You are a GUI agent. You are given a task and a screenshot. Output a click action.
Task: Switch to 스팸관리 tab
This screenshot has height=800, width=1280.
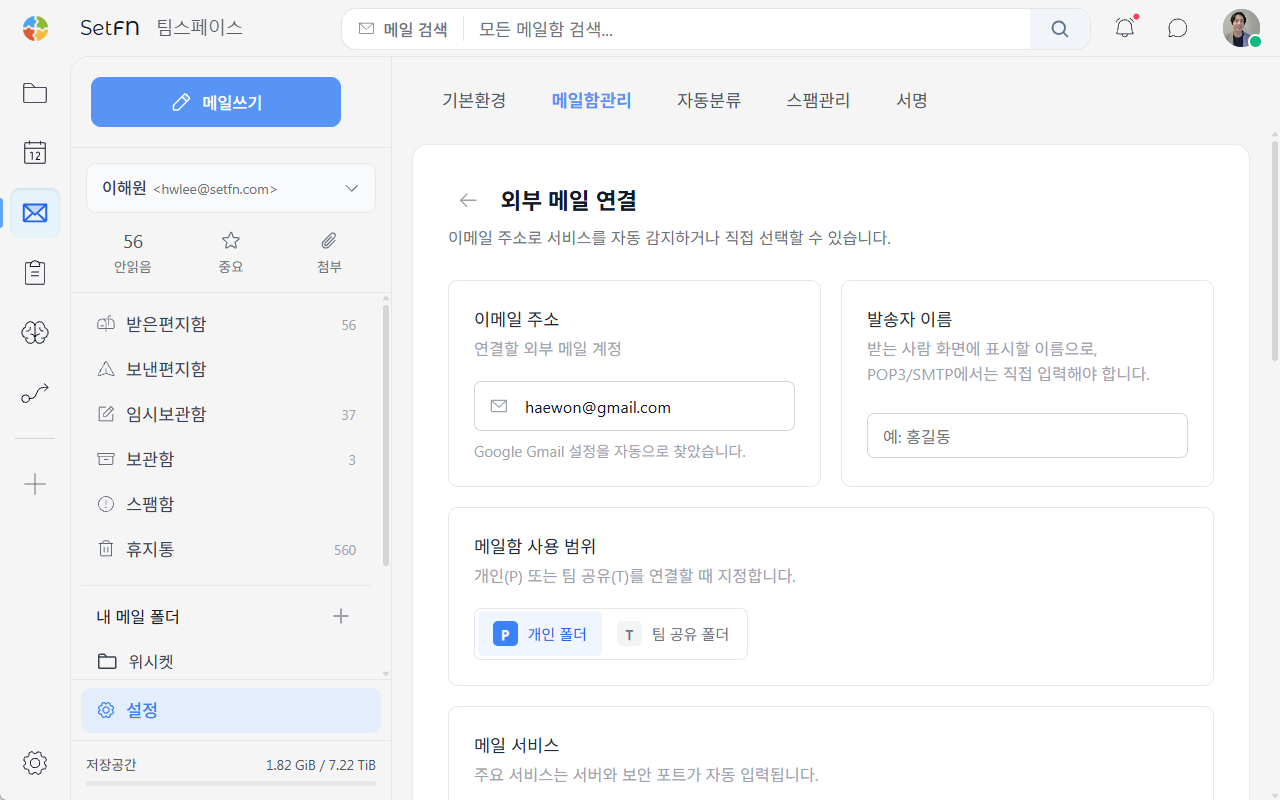818,100
